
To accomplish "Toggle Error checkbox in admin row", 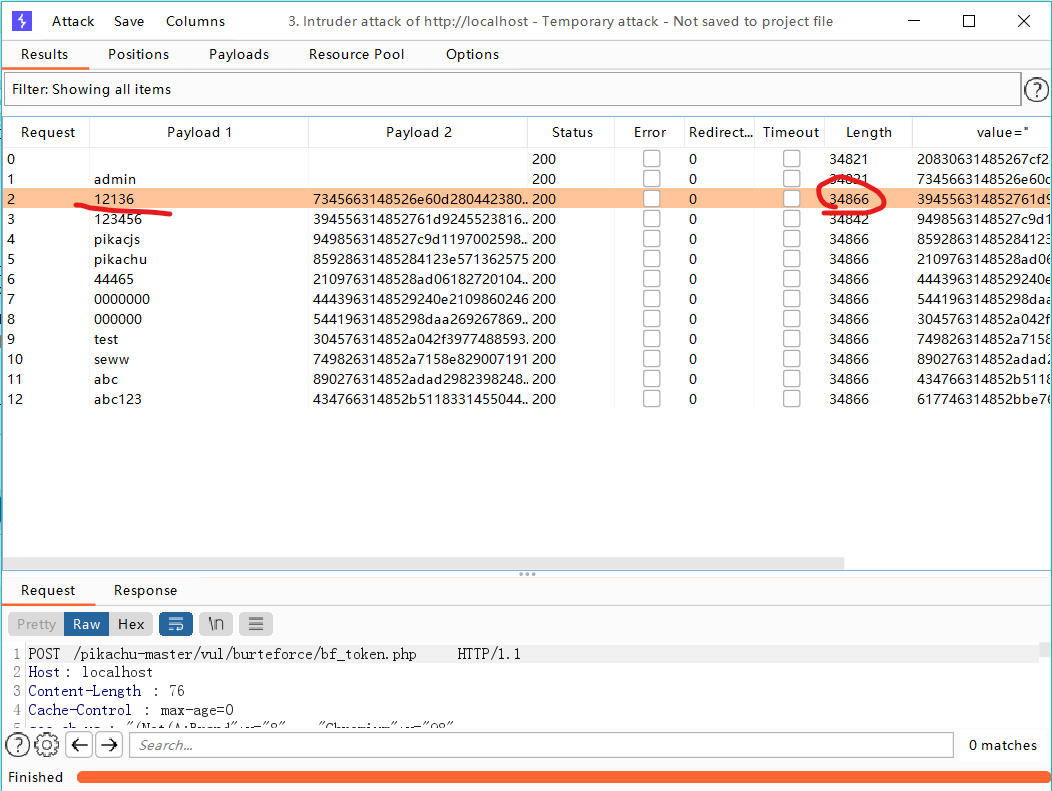I will click(x=651, y=179).
